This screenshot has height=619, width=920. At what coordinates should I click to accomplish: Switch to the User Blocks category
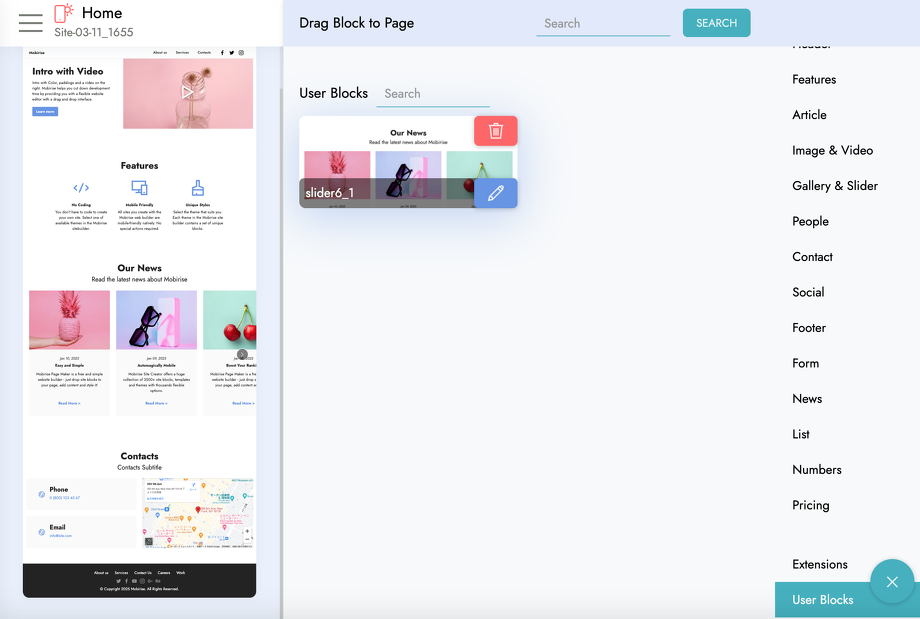[x=823, y=600]
